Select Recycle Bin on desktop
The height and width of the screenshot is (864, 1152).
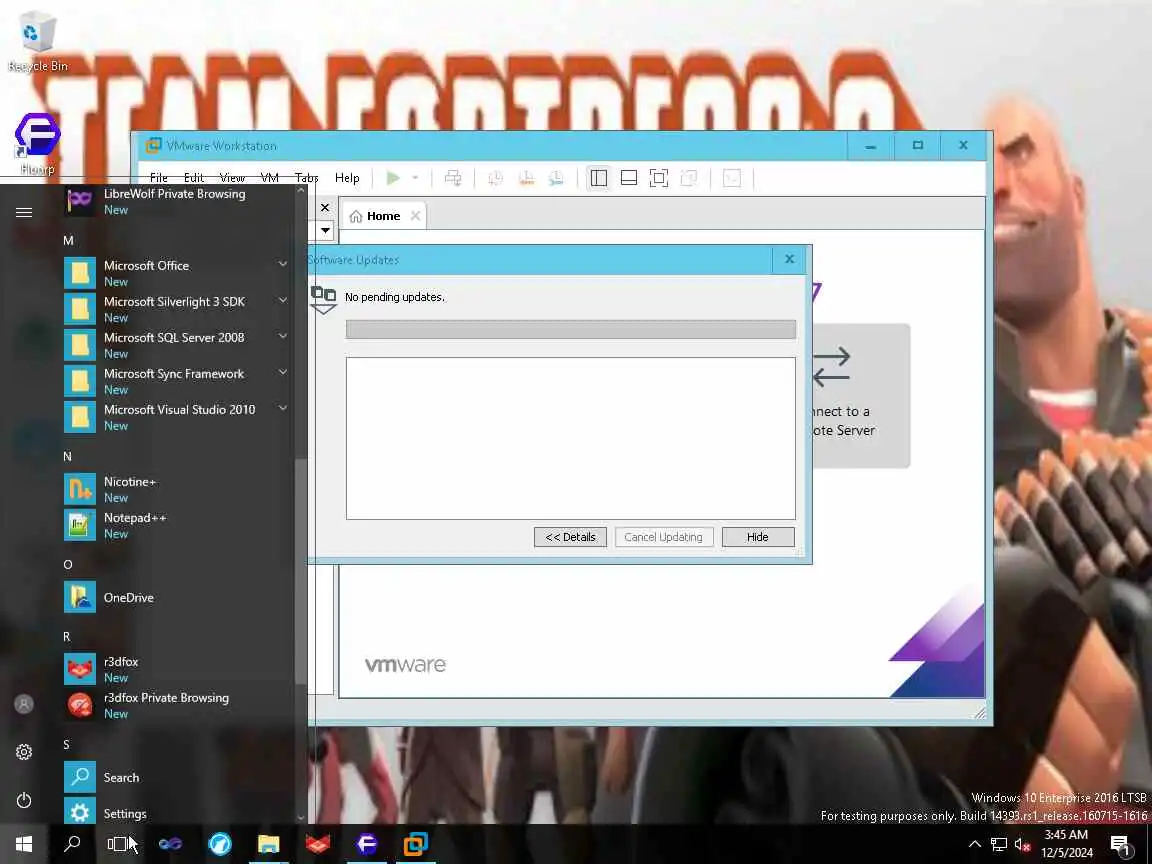[37, 41]
